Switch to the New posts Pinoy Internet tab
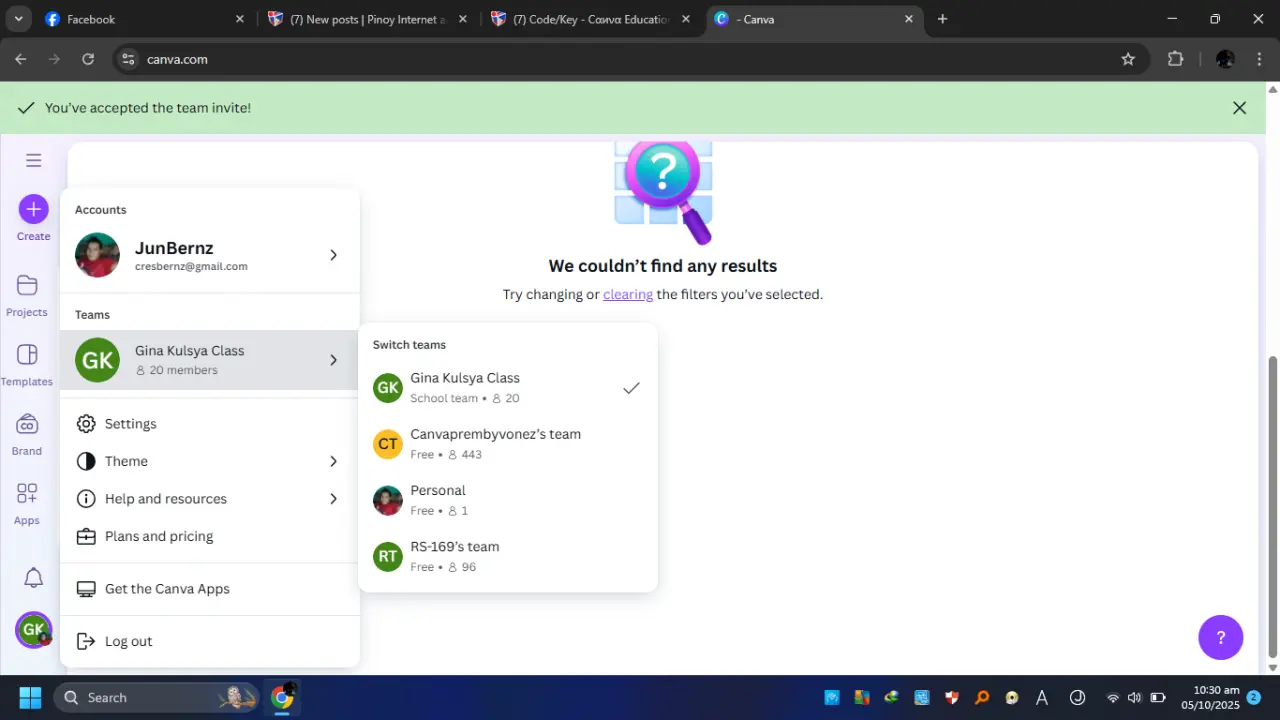 coord(367,19)
